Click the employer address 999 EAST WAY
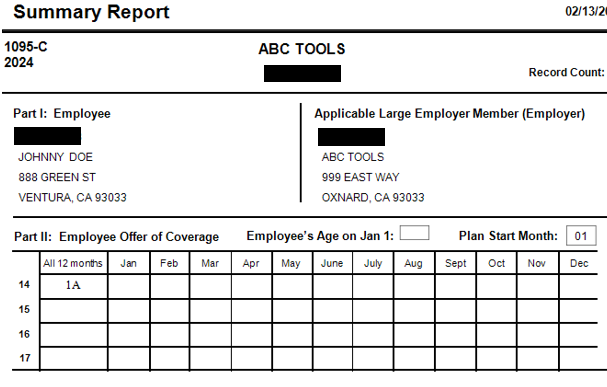The height and width of the screenshot is (387, 607). coord(360,177)
